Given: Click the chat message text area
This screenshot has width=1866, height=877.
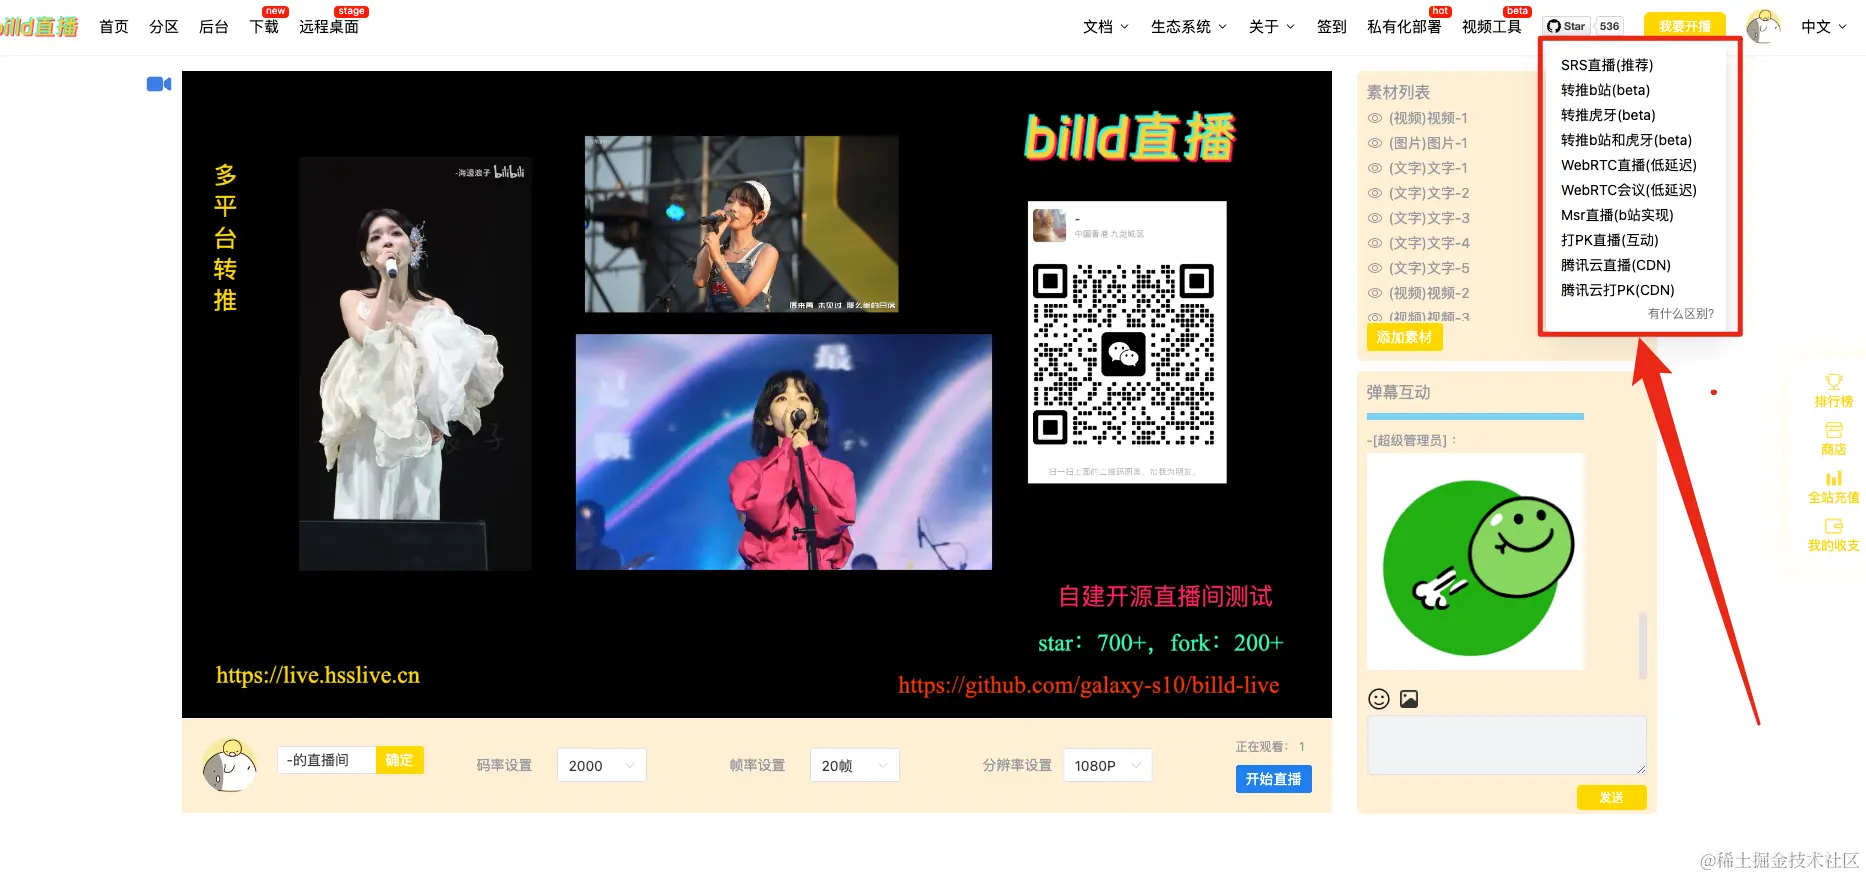Looking at the screenshot, I should coord(1506,745).
